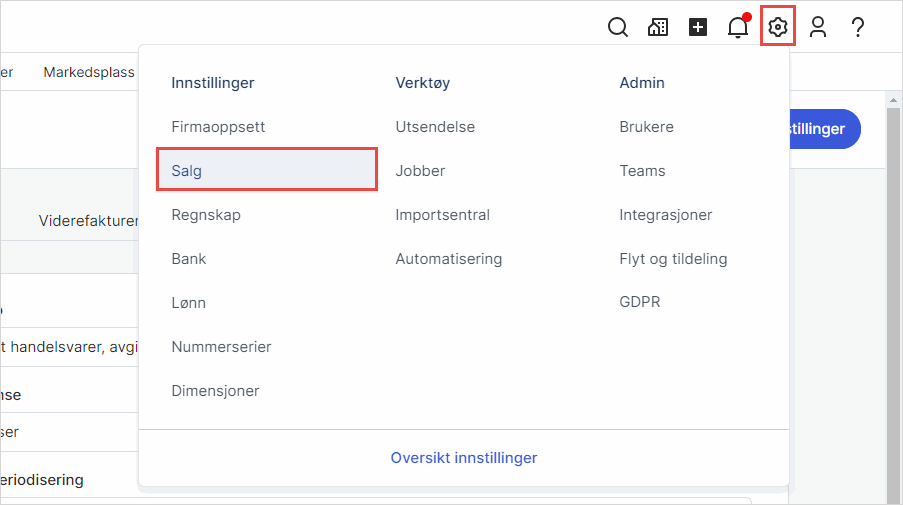The image size is (903, 505).
Task: Choose Regnskap from settings menu
Action: pyautogui.click(x=206, y=215)
